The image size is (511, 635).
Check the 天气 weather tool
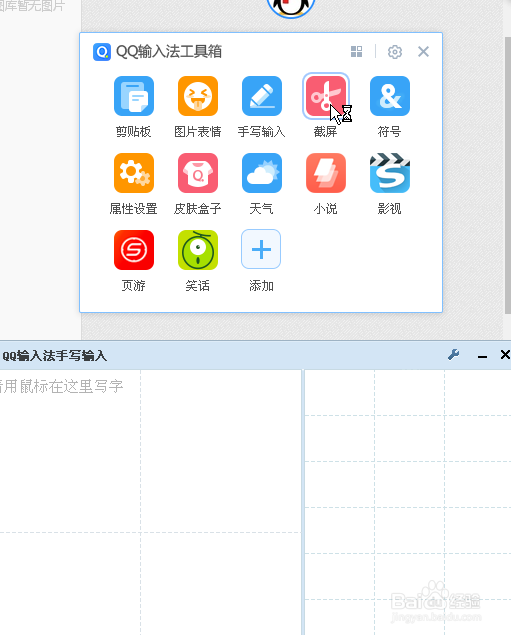tap(262, 173)
